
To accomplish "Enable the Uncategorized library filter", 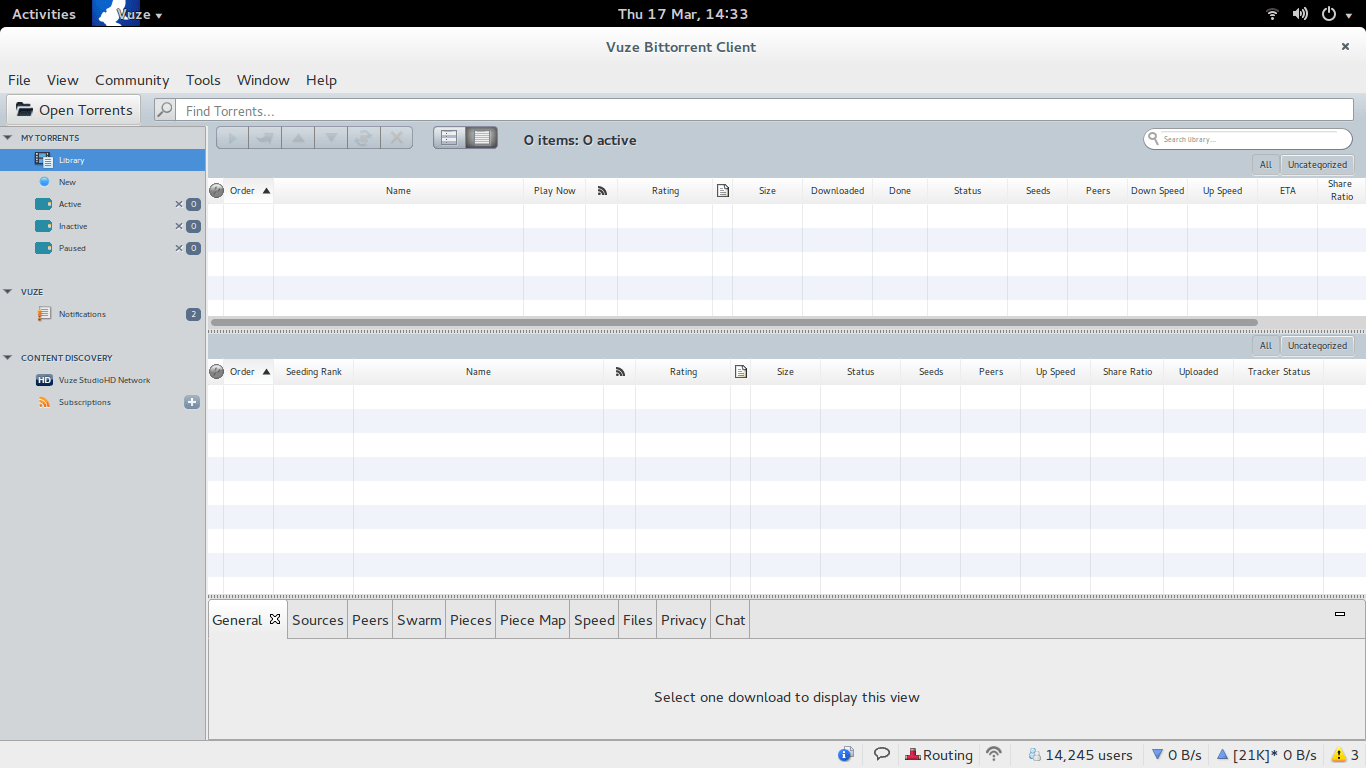I will click(1316, 164).
